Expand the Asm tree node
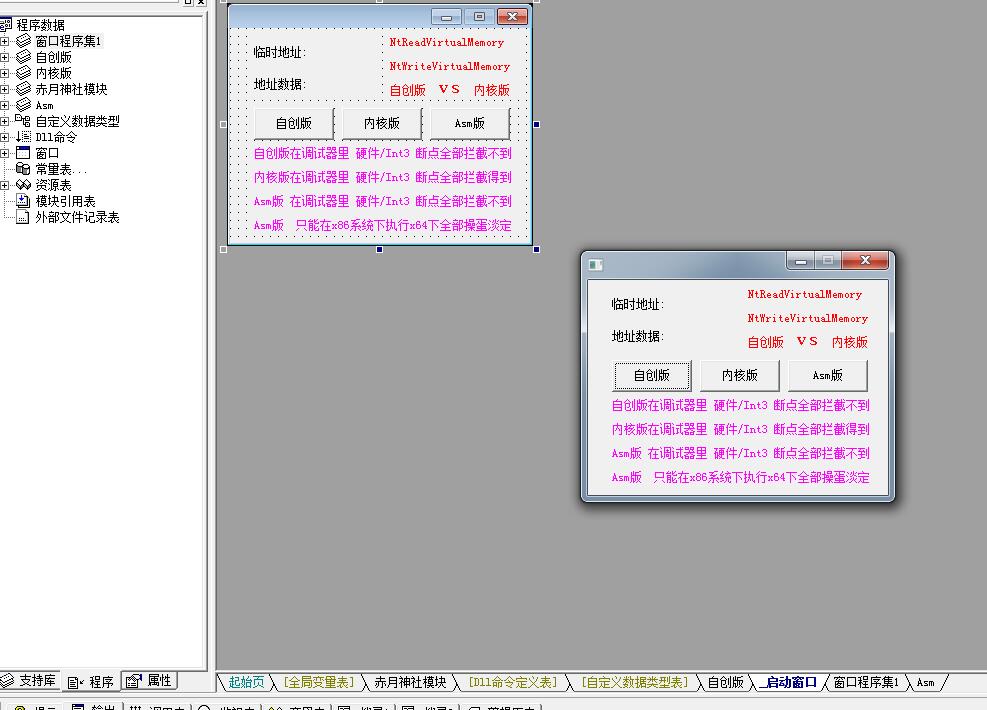This screenshot has width=987, height=710. click(x=4, y=105)
